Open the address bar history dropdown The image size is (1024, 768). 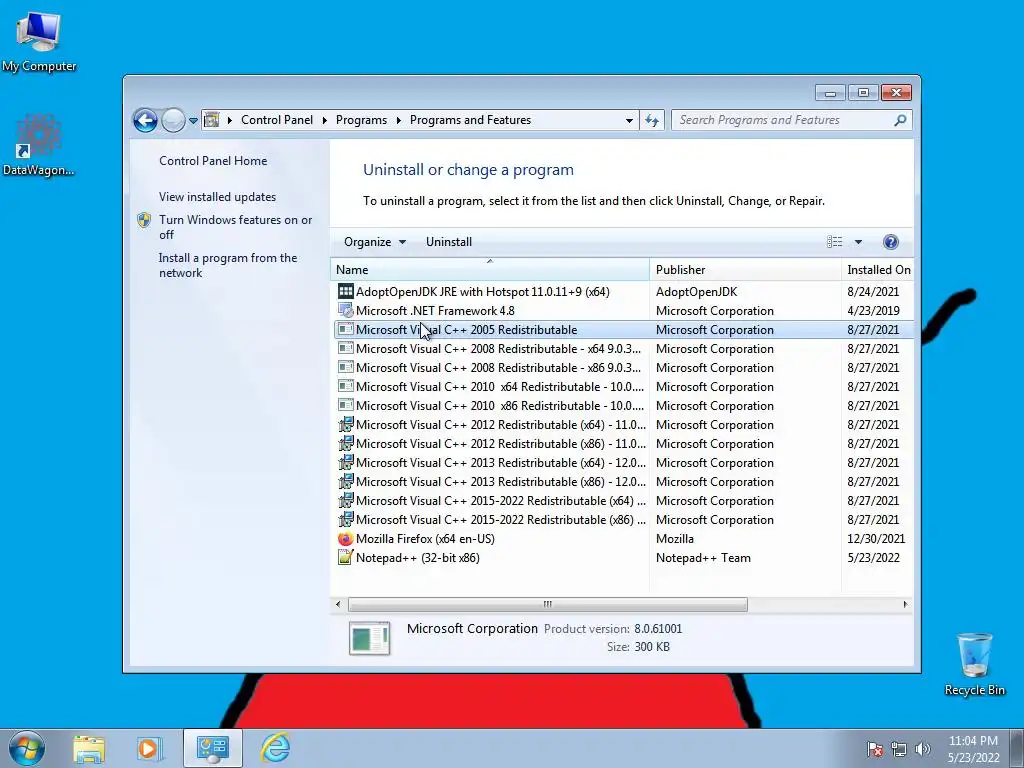click(x=629, y=120)
